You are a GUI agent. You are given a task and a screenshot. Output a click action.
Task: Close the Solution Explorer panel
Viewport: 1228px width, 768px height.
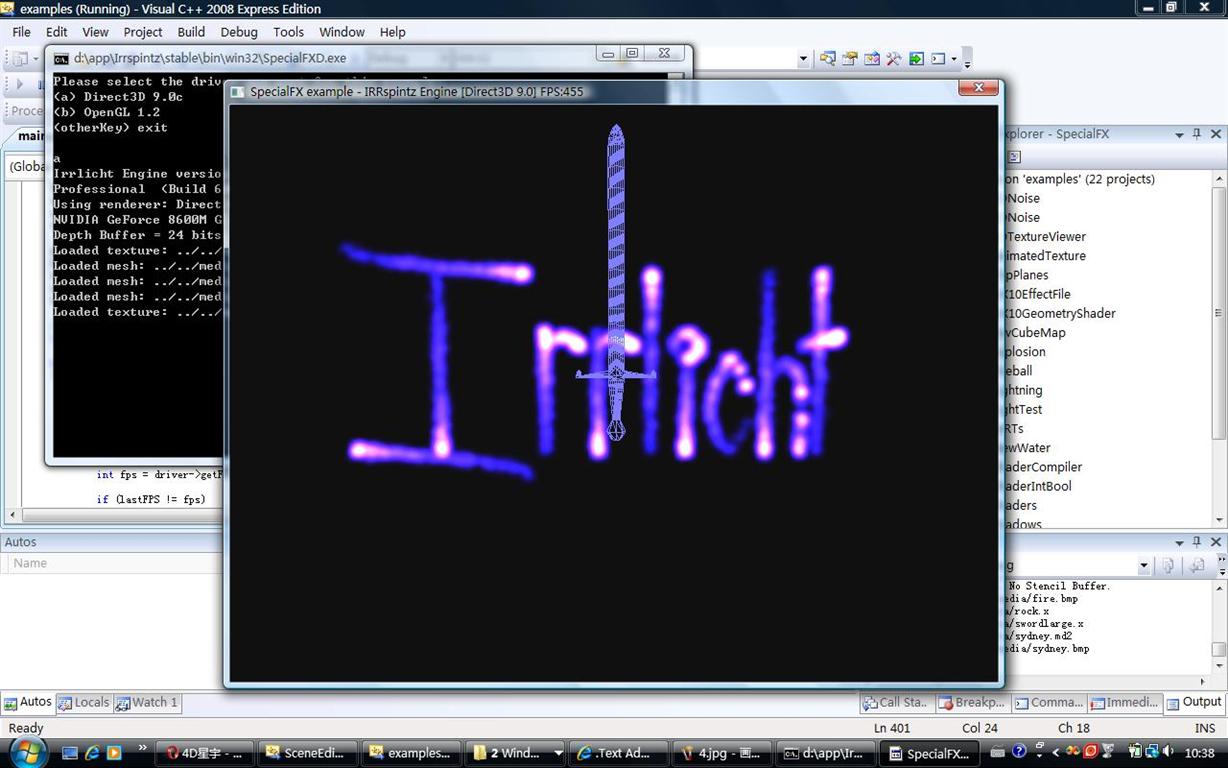point(1216,134)
